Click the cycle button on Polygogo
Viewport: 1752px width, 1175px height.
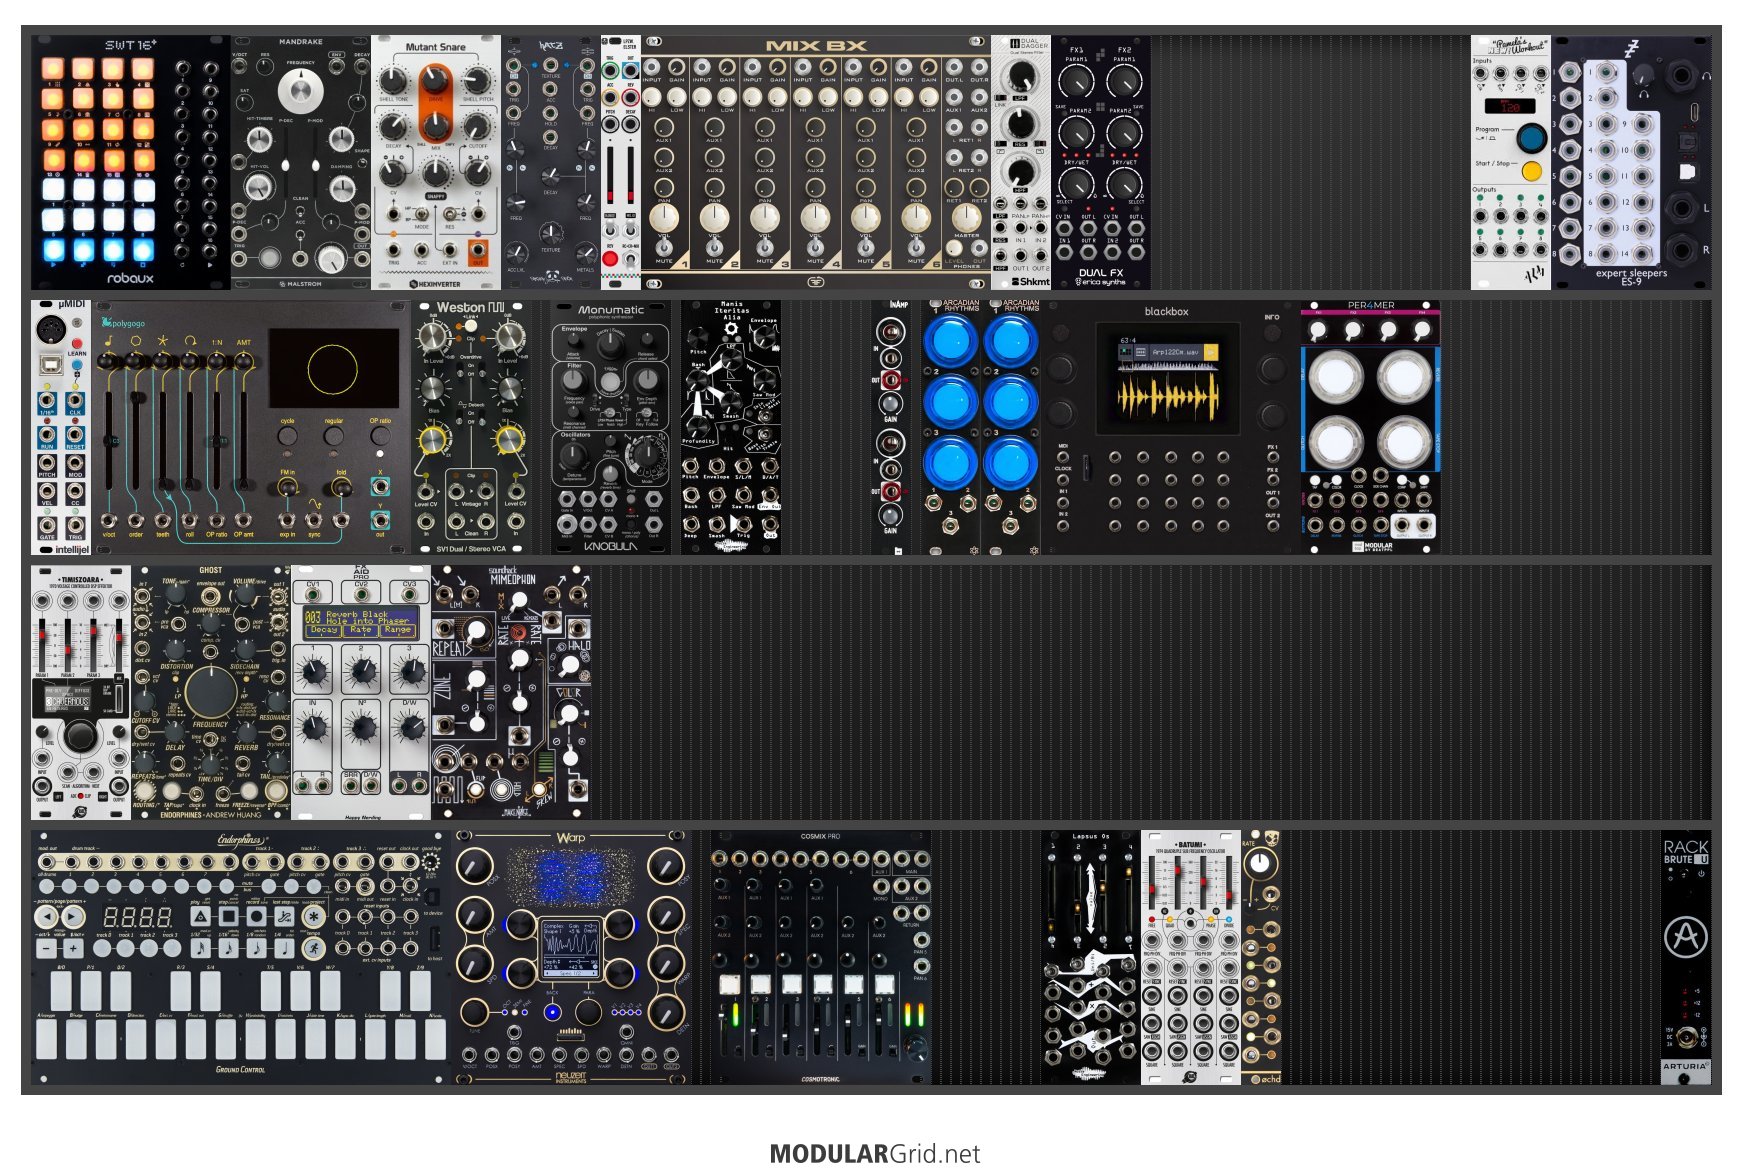pyautogui.click(x=288, y=437)
